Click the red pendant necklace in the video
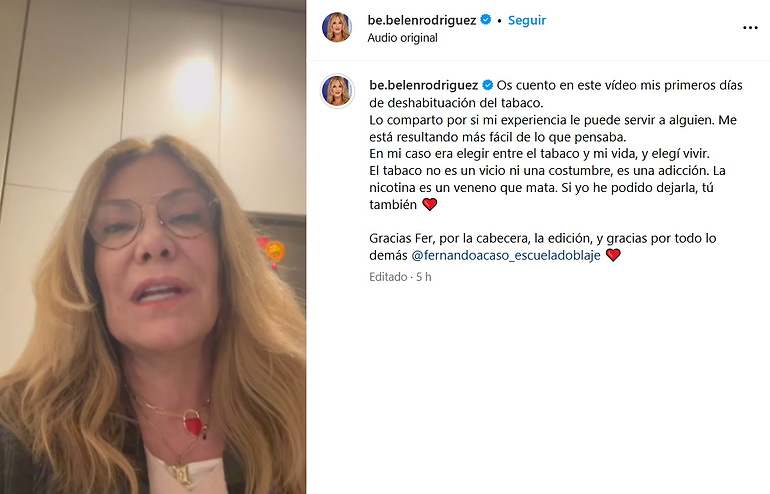Viewport: 770px width, 494px height. coord(194,423)
